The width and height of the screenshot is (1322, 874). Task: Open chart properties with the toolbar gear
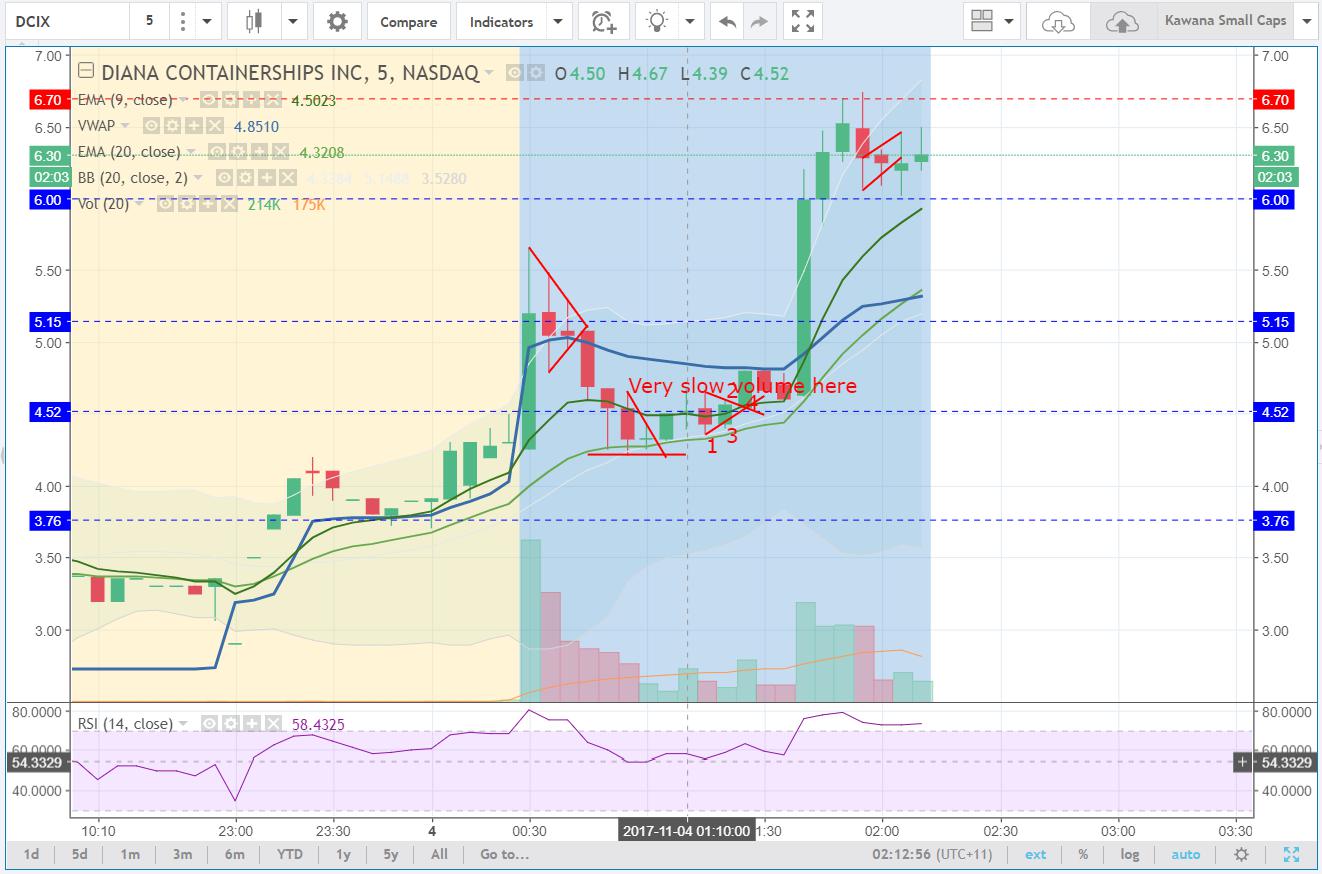pos(337,21)
